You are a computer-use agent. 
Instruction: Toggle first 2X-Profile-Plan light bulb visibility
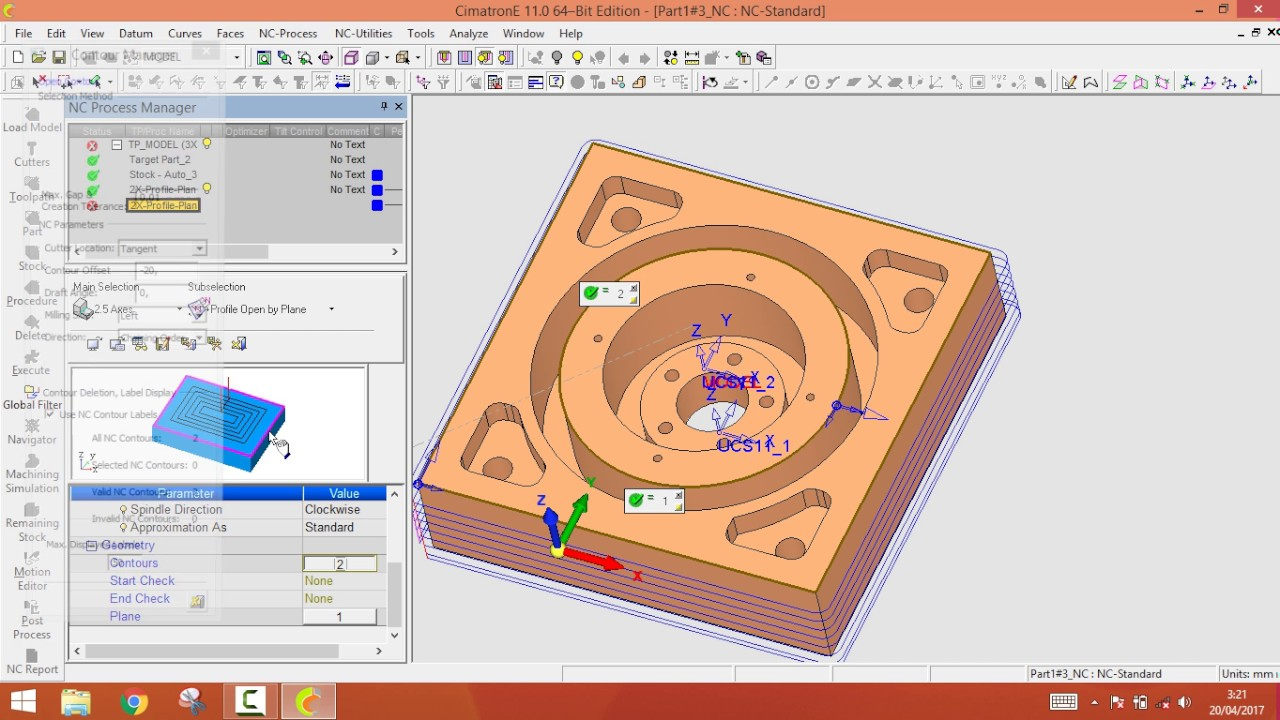(x=207, y=189)
